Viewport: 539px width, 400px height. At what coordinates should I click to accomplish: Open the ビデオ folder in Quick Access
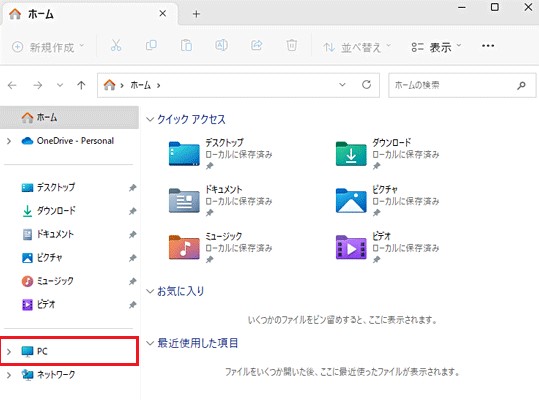coord(387,248)
